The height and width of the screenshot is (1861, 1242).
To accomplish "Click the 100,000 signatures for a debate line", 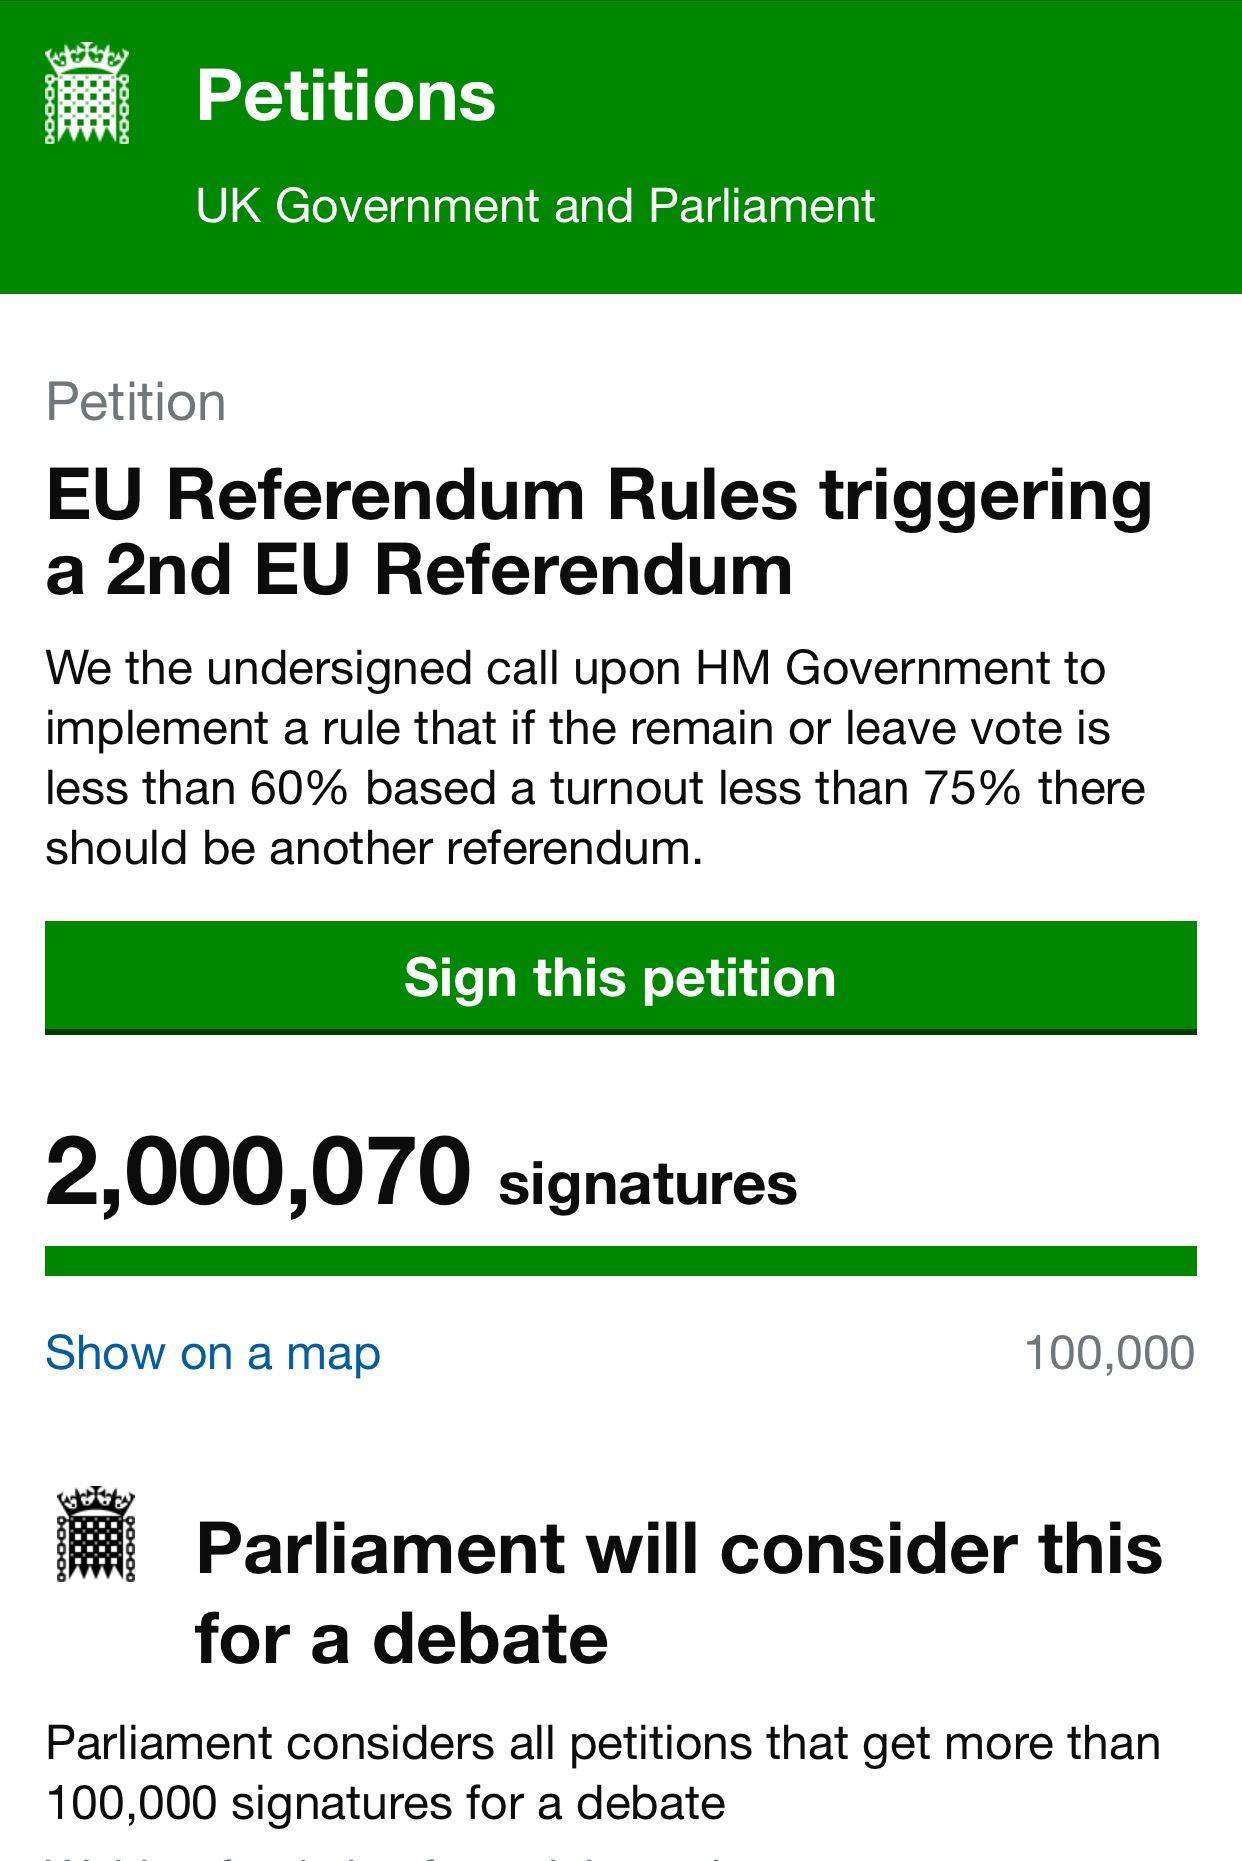I will pos(386,1804).
